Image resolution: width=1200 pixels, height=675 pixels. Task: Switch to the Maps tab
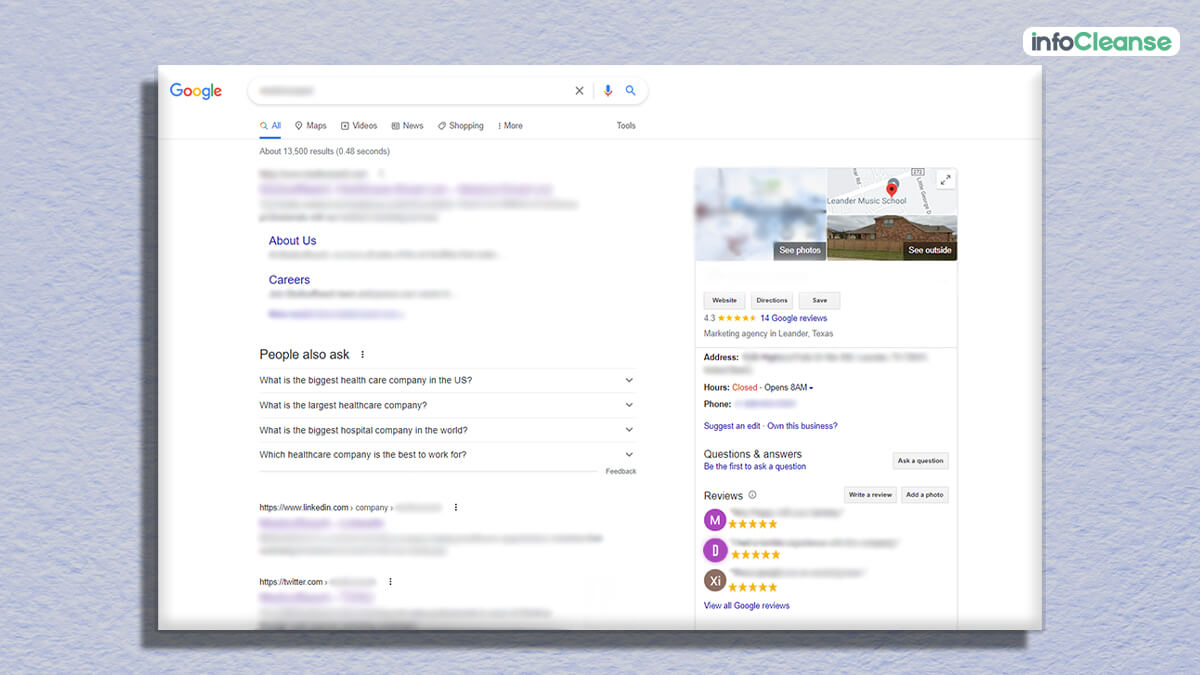(310, 125)
